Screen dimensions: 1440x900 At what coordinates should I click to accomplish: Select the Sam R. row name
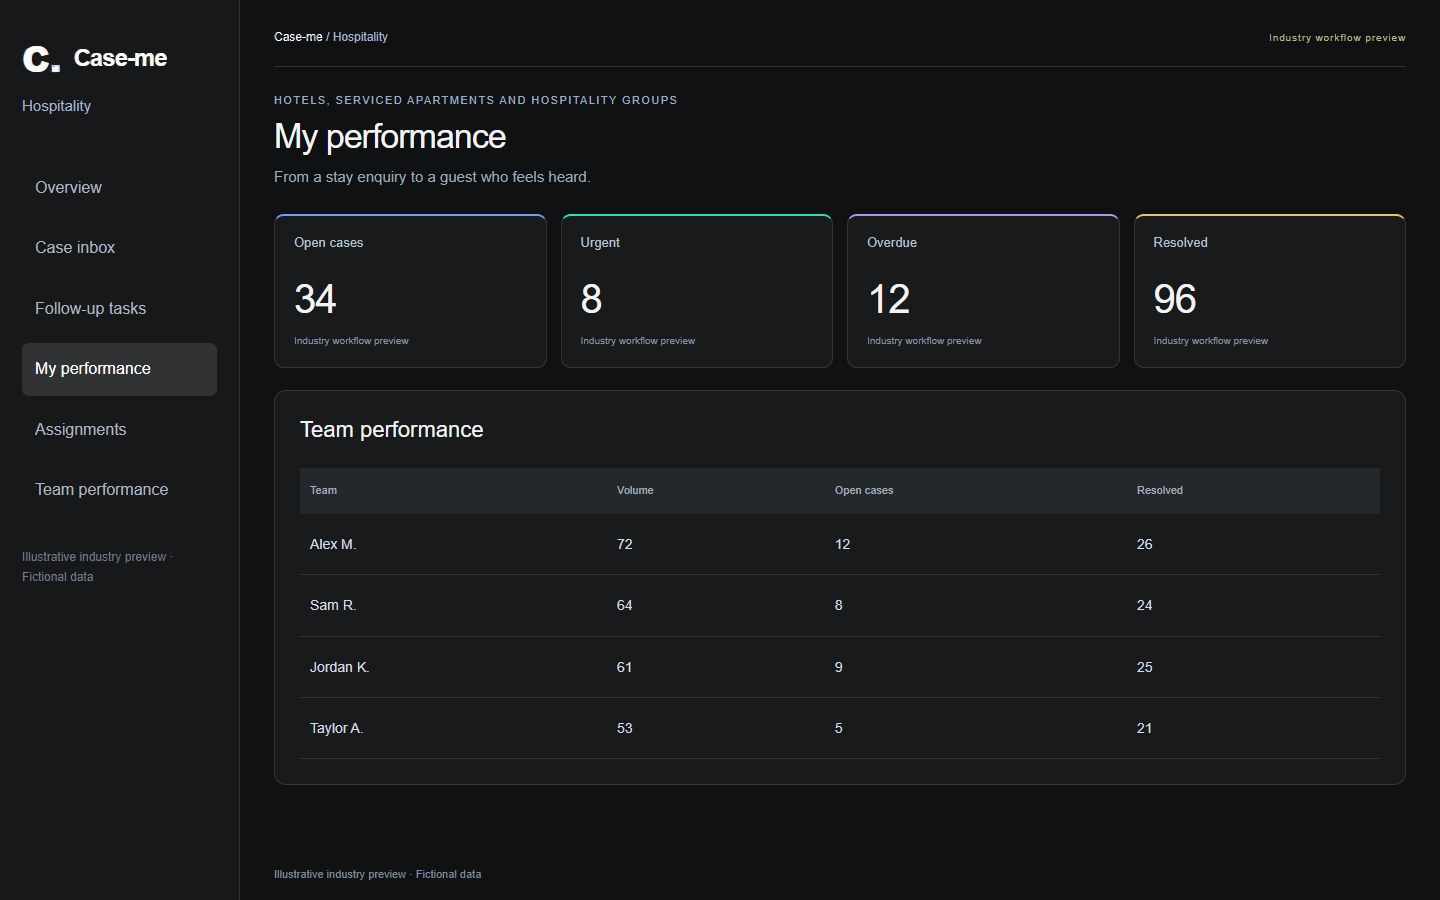point(333,606)
